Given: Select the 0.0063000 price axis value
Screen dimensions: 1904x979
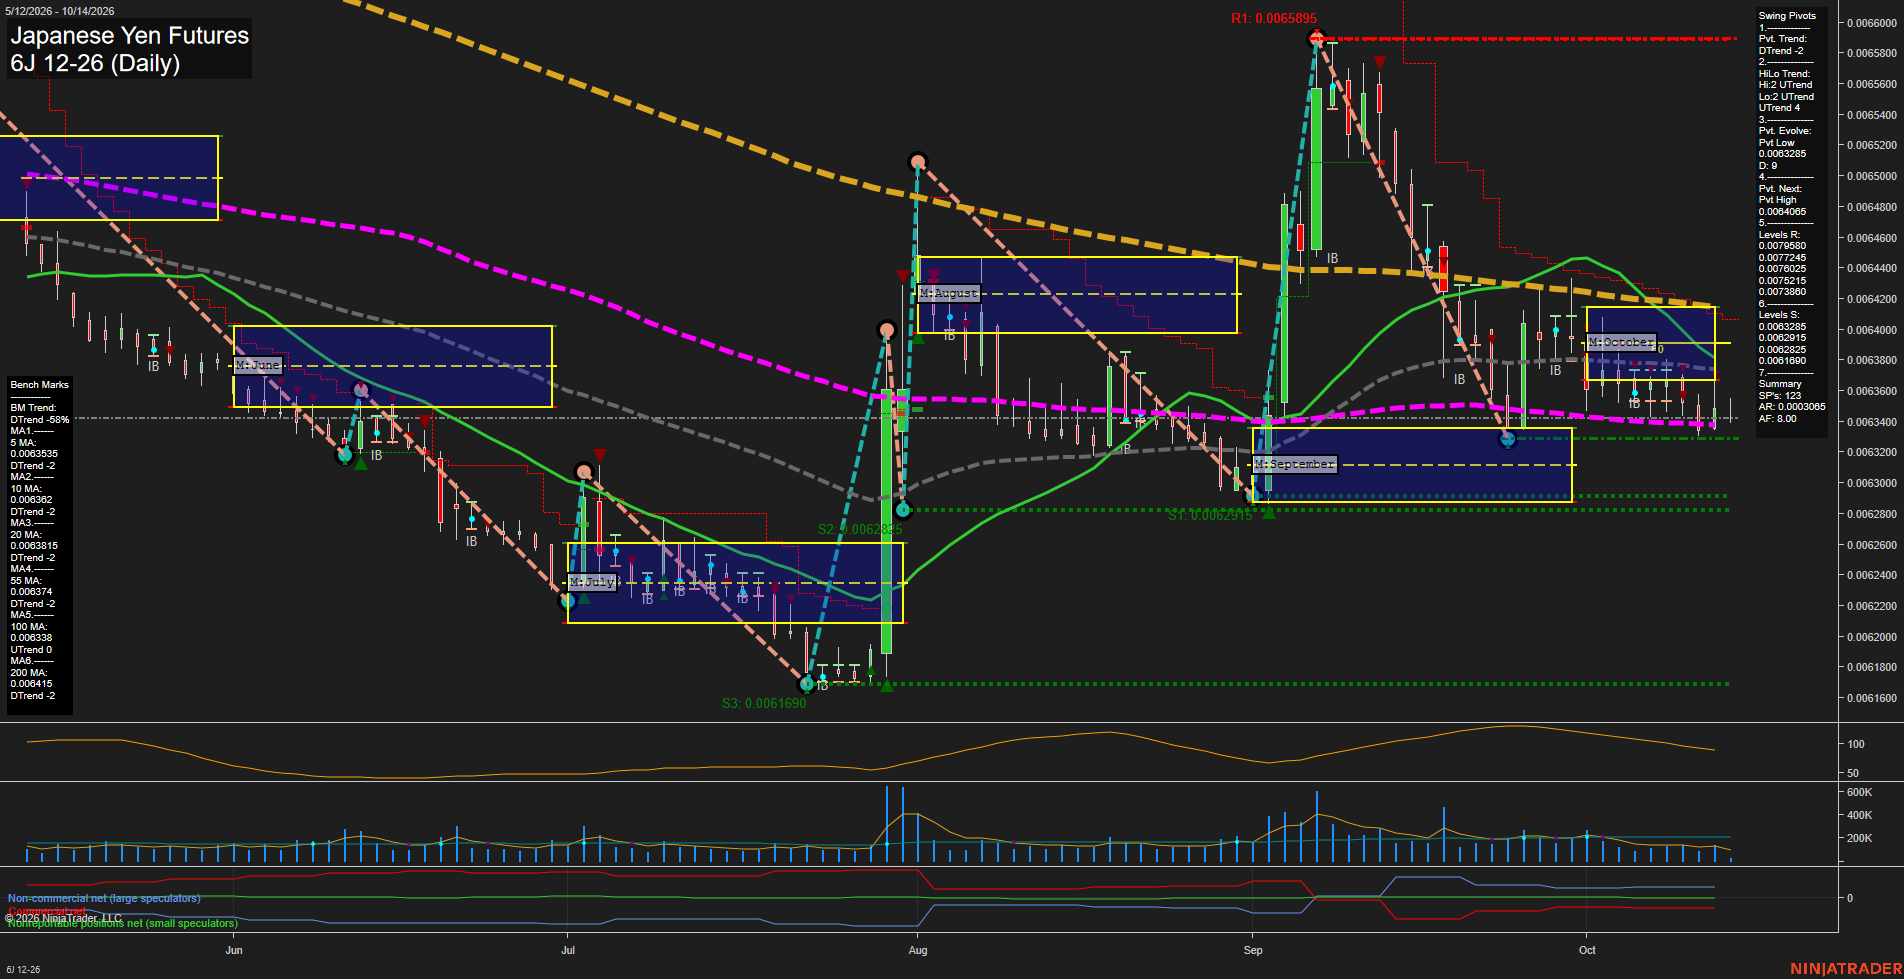Looking at the screenshot, I should tap(1872, 483).
